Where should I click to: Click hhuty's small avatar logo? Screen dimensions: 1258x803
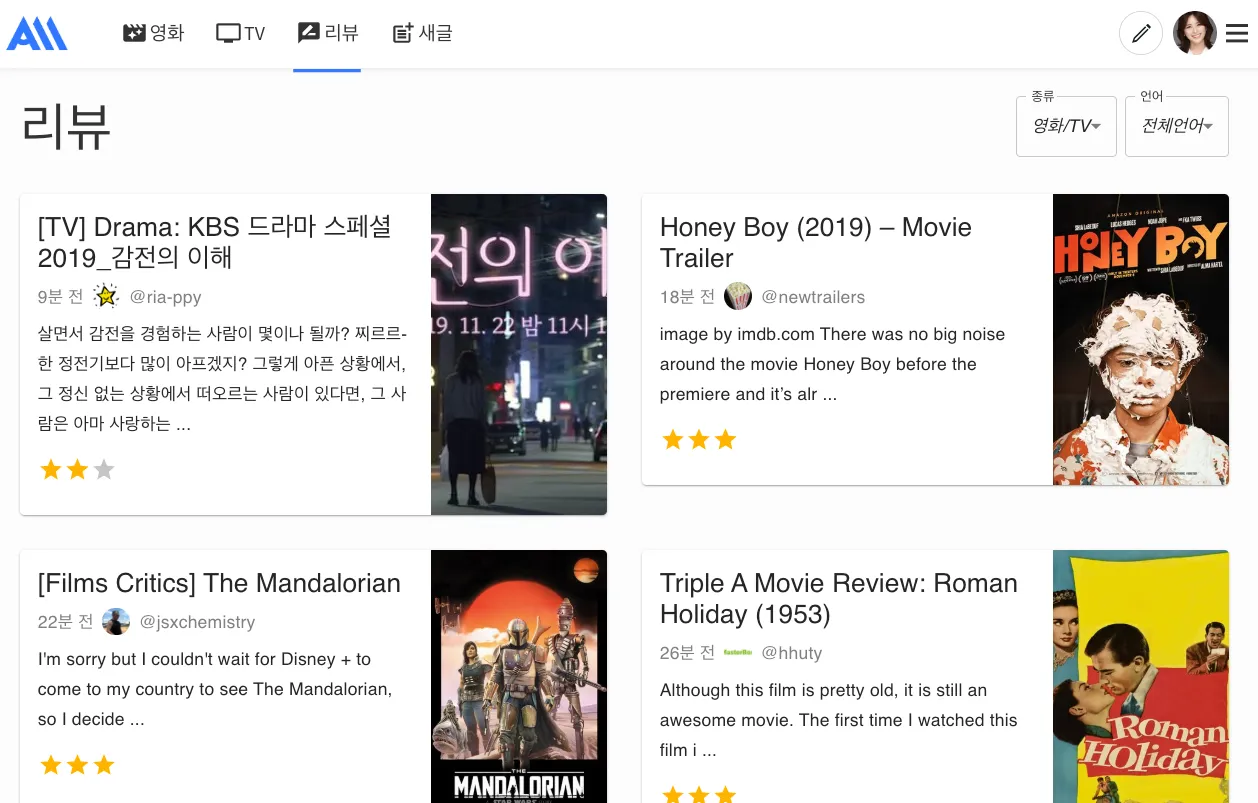pos(738,652)
